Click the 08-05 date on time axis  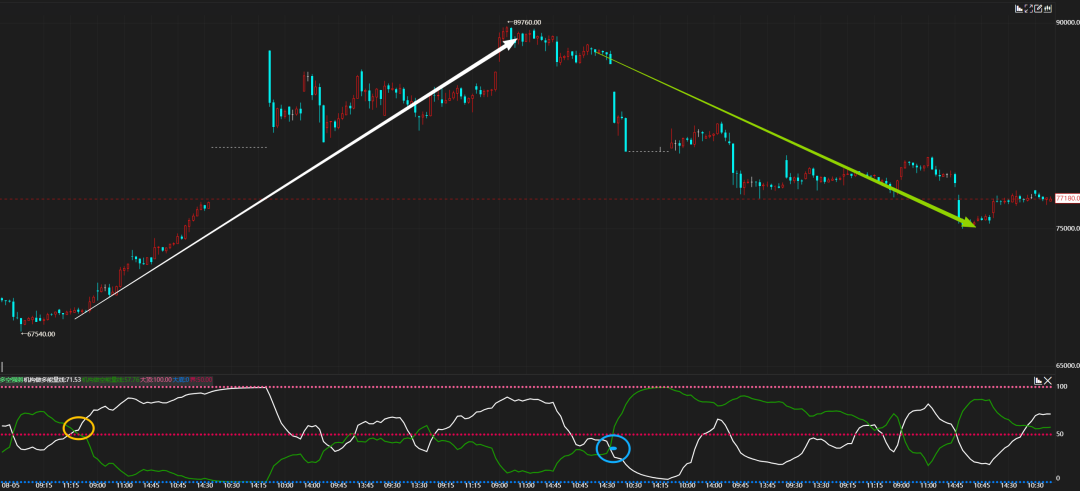[10, 484]
